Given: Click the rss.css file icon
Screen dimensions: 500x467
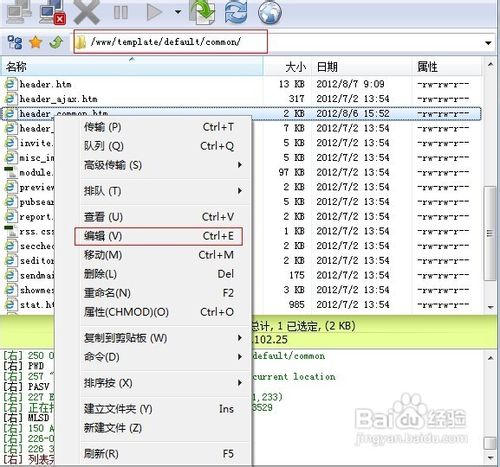Looking at the screenshot, I should [10, 231].
